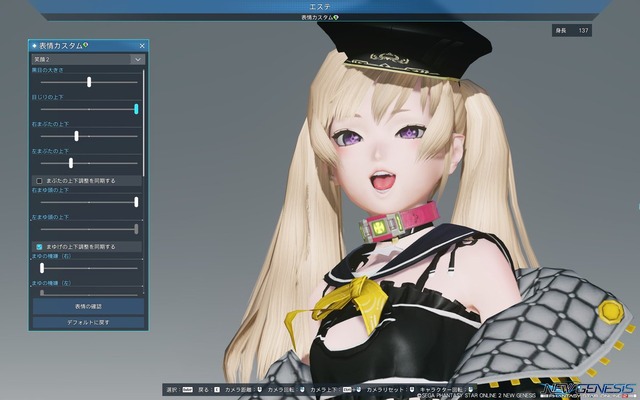Click the 目じりの上下 label
Screen dimensions: 640x400
(48, 98)
